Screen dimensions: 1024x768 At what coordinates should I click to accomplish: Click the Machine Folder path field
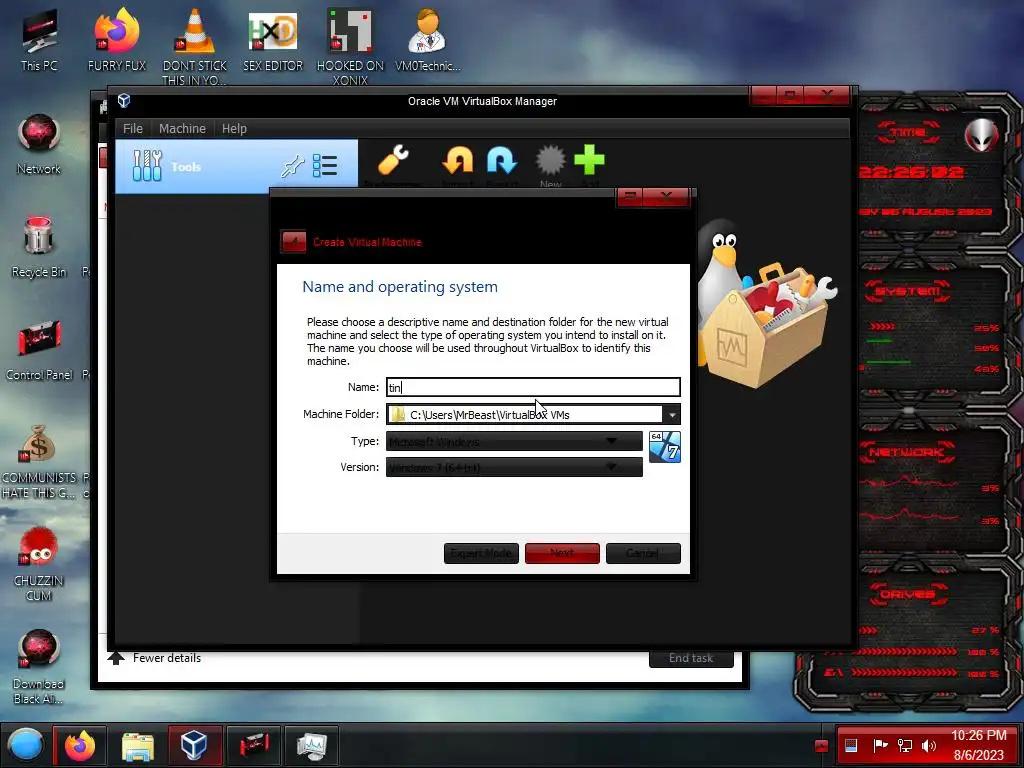[524, 415]
